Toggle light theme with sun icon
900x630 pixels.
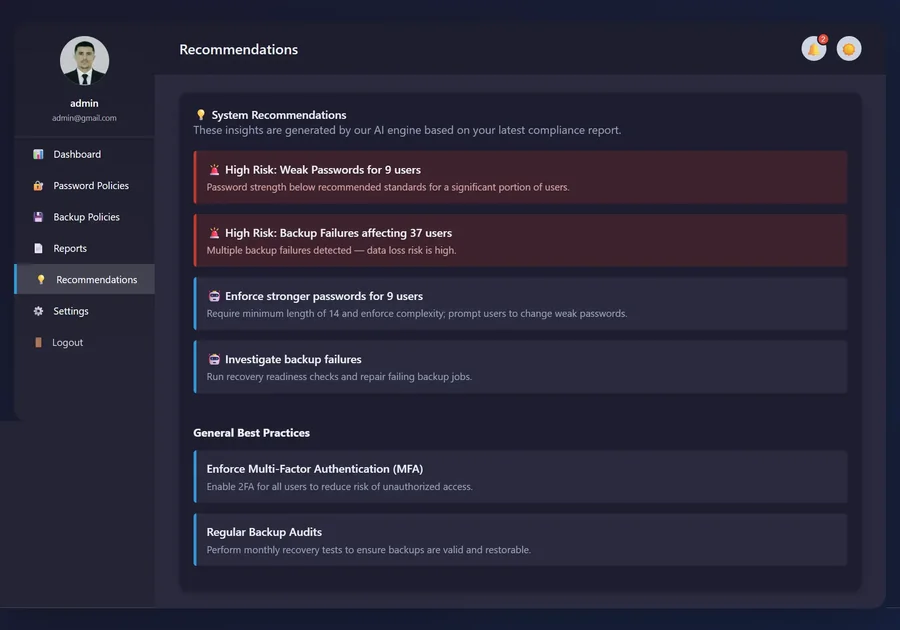(848, 49)
